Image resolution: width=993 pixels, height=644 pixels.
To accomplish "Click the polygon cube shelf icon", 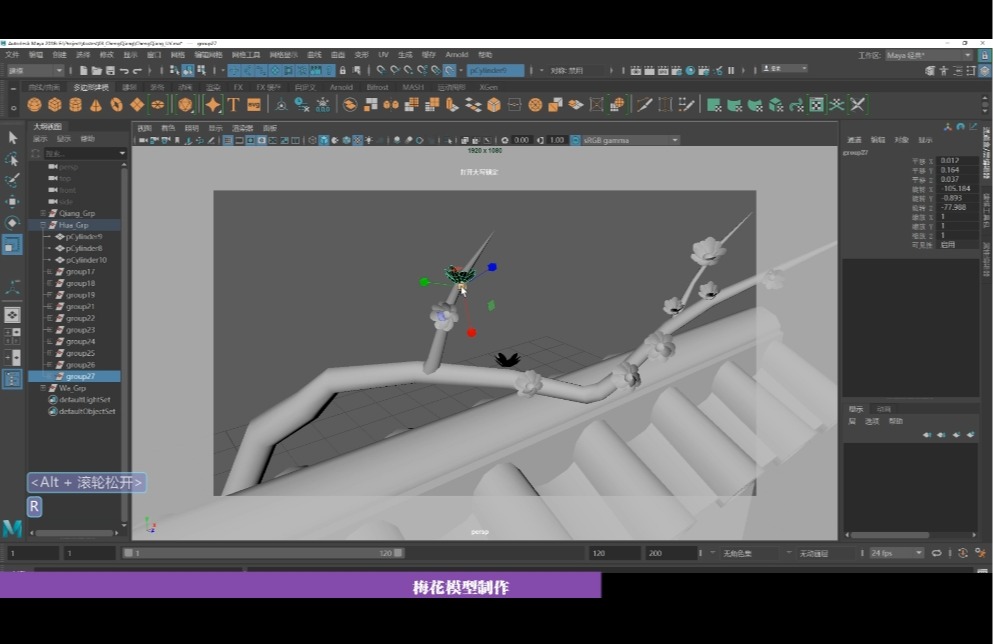I will point(55,104).
